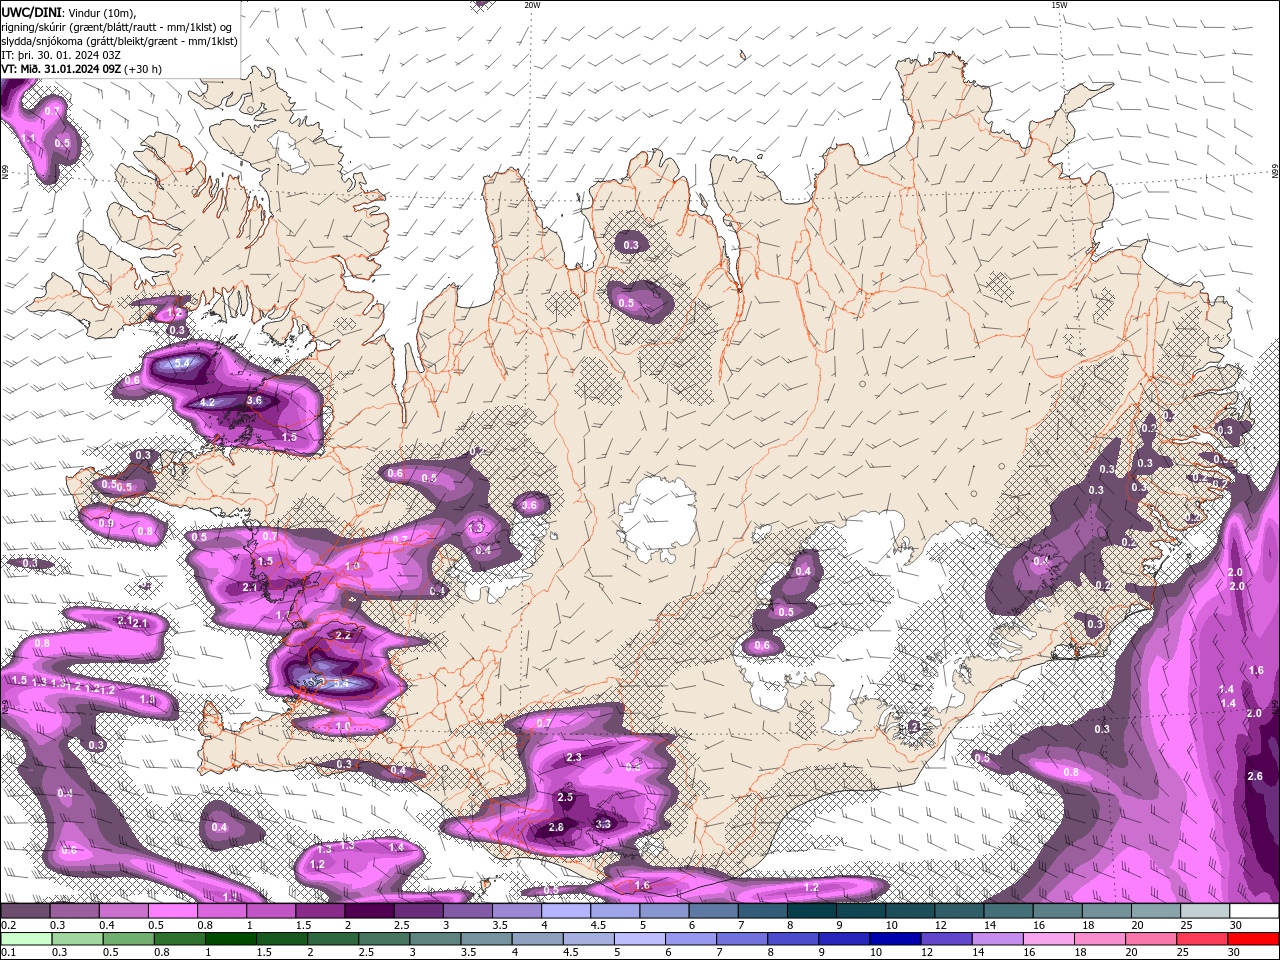The image size is (1280, 960).
Task: Click the bright red swatch ending the rain legend
Action: coord(1254,938)
